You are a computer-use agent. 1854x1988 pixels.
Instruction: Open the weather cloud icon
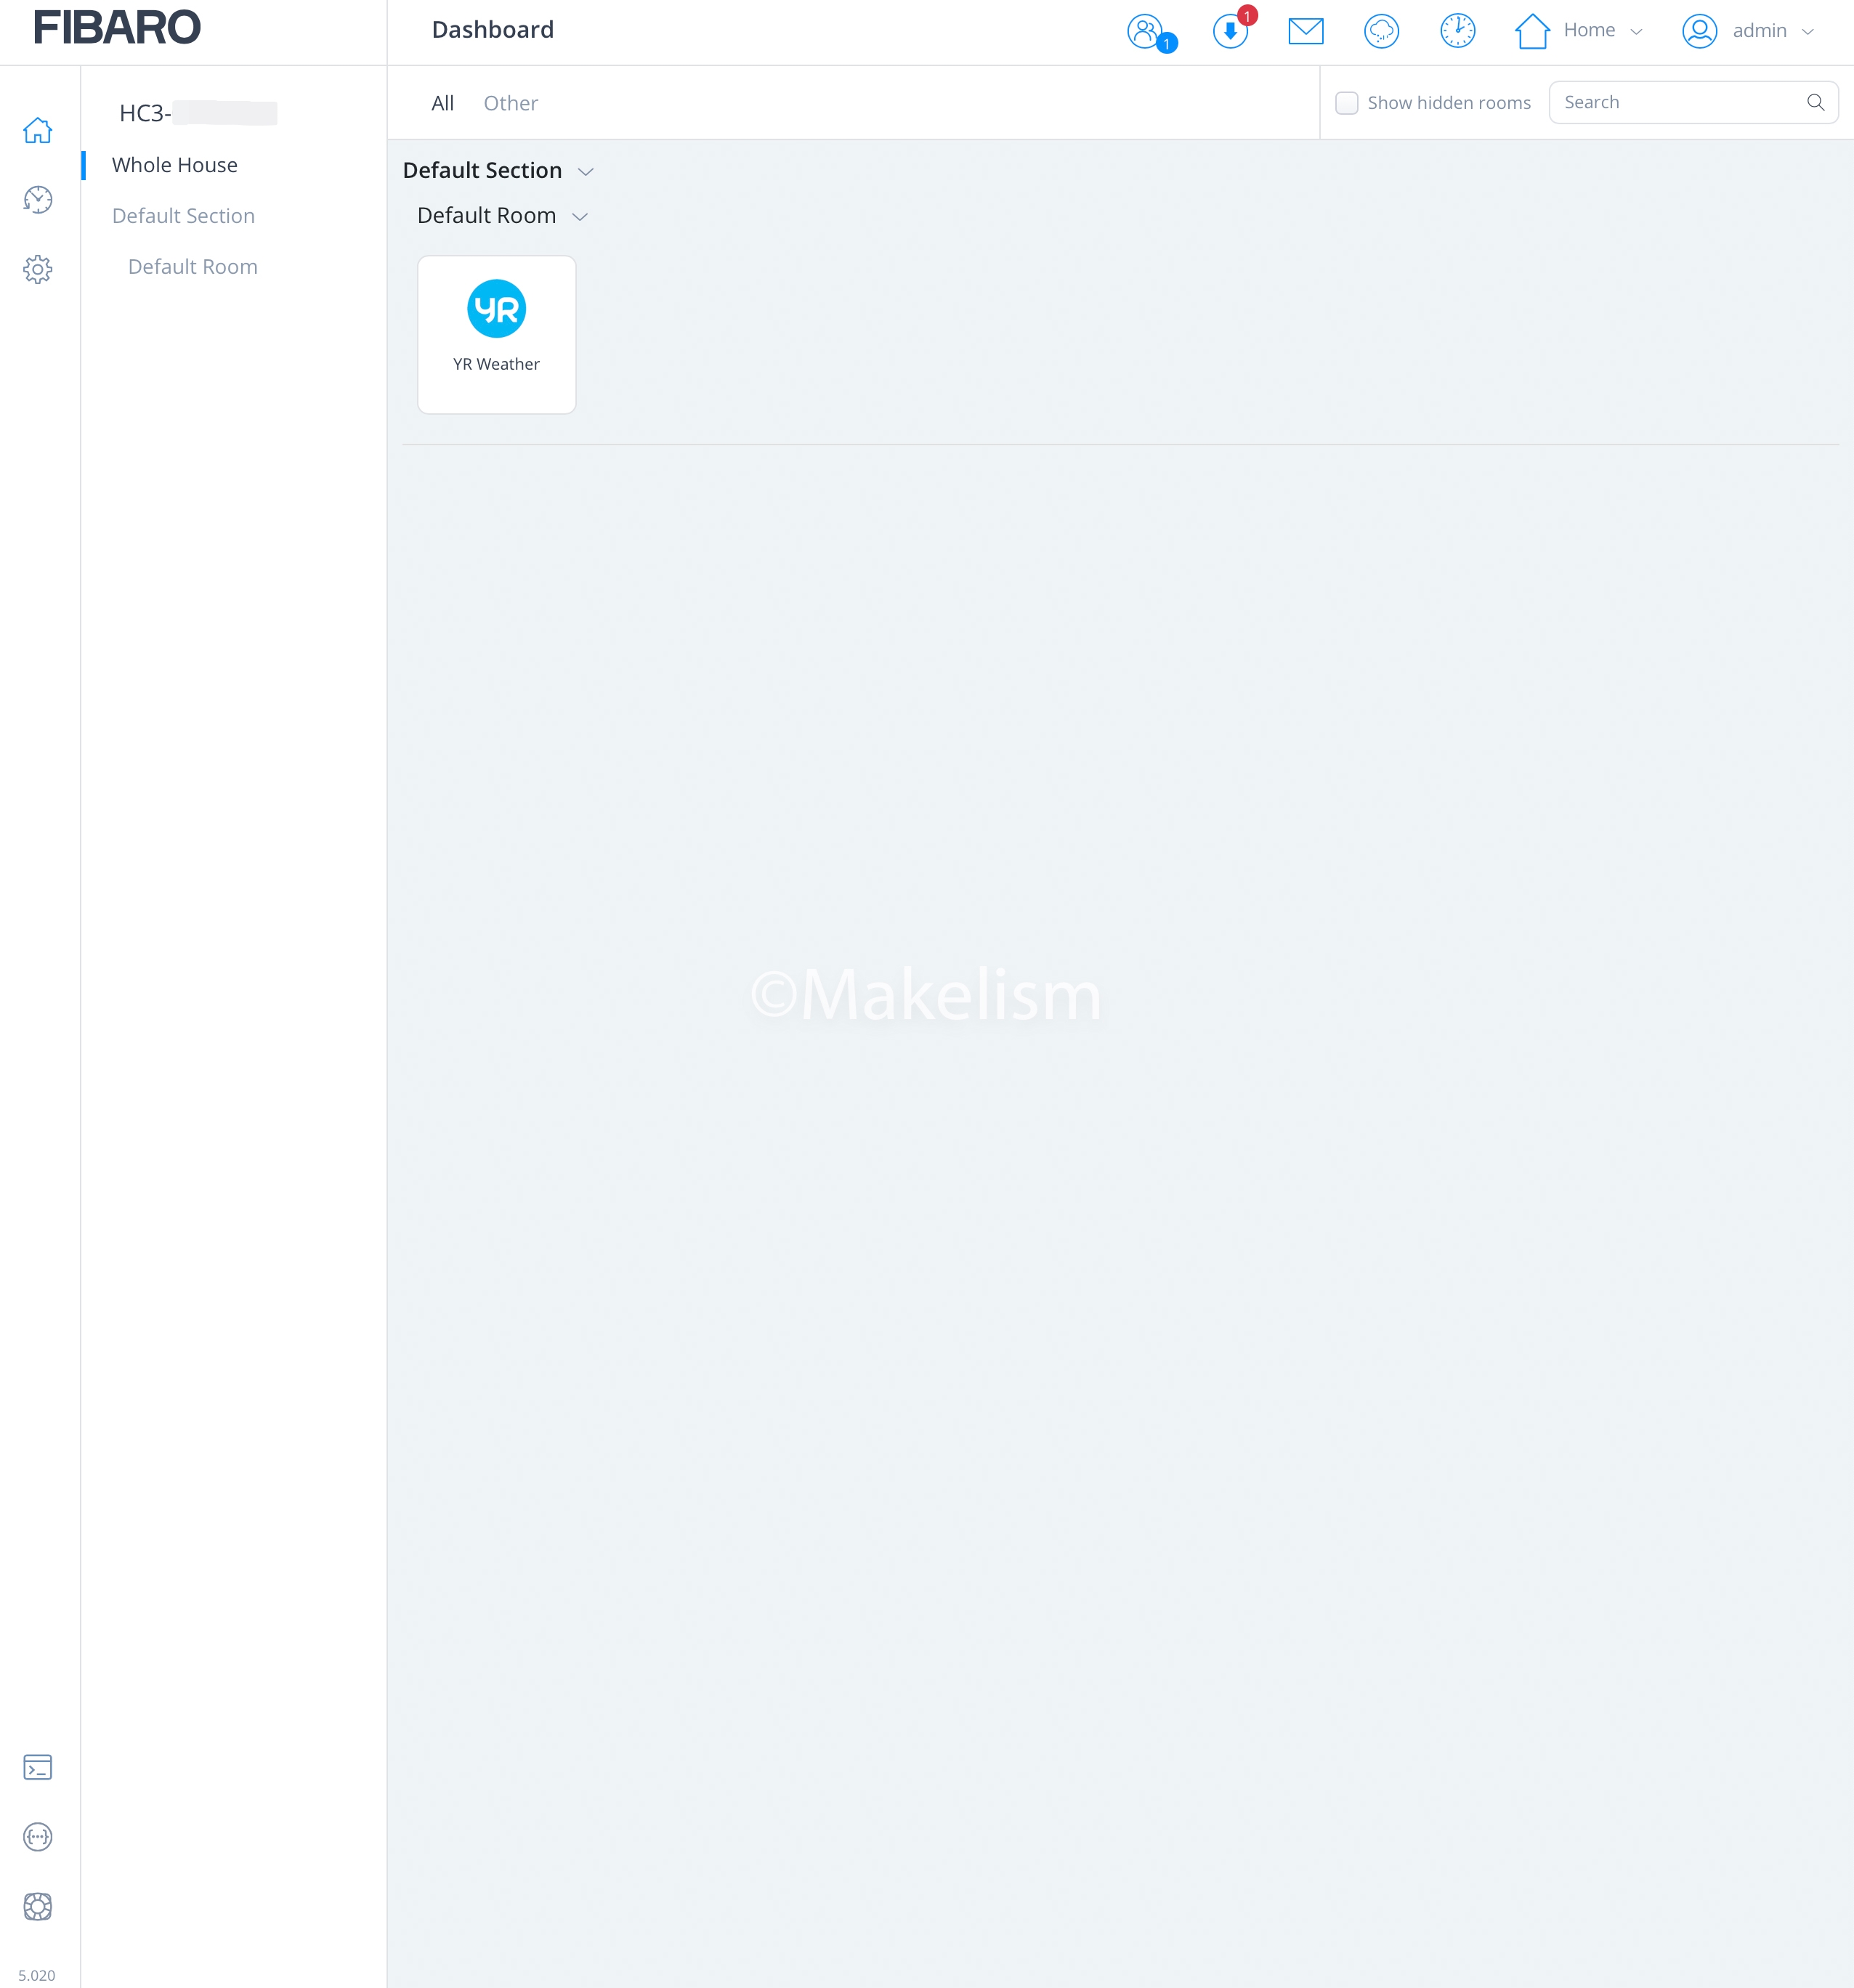(x=1381, y=31)
